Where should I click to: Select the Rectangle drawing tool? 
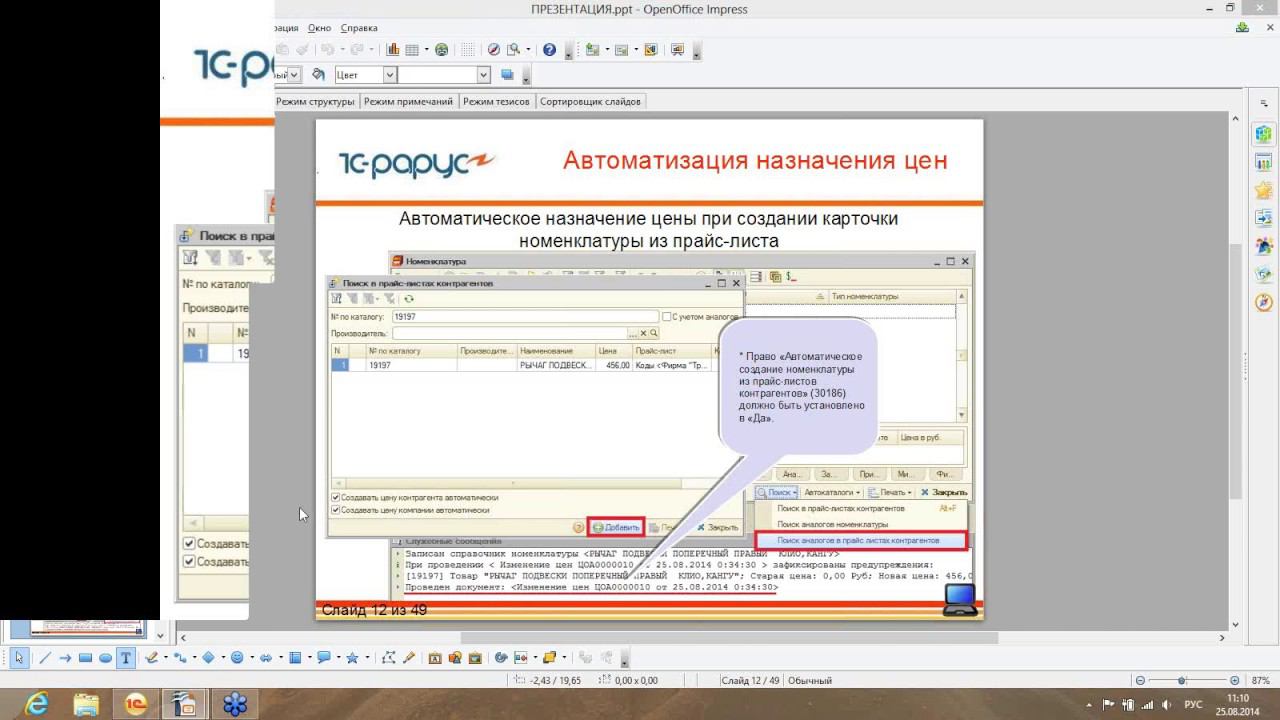pyautogui.click(x=85, y=658)
